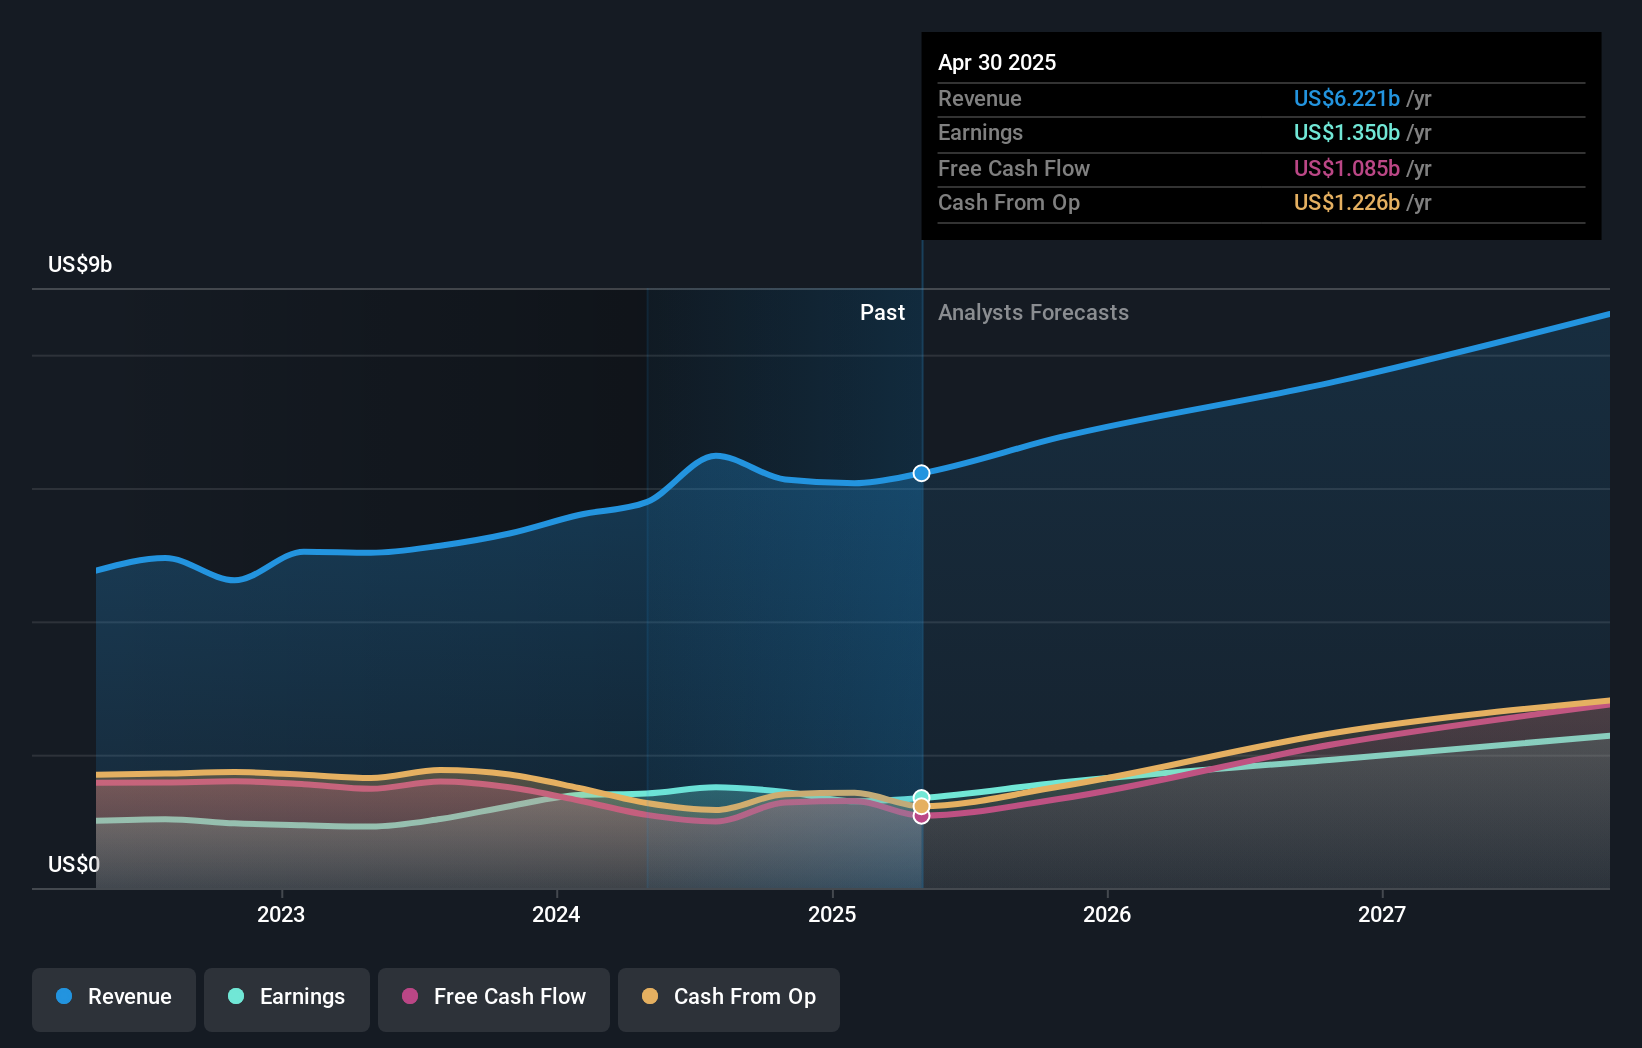The height and width of the screenshot is (1048, 1642).
Task: Click the US$9b y-axis label
Action: [80, 265]
